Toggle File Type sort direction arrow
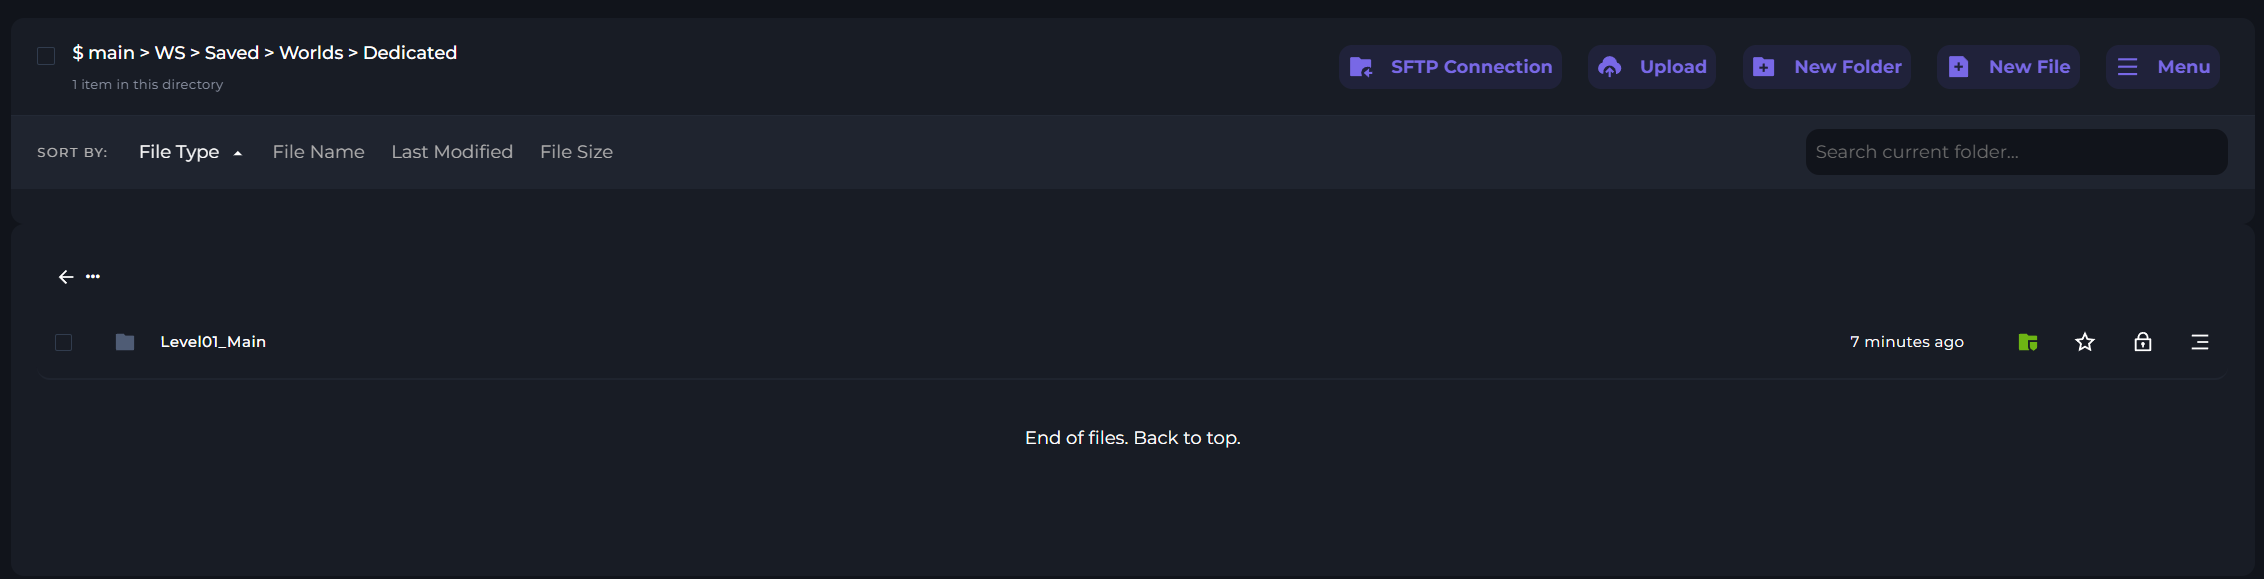Image resolution: width=2264 pixels, height=579 pixels. point(238,153)
